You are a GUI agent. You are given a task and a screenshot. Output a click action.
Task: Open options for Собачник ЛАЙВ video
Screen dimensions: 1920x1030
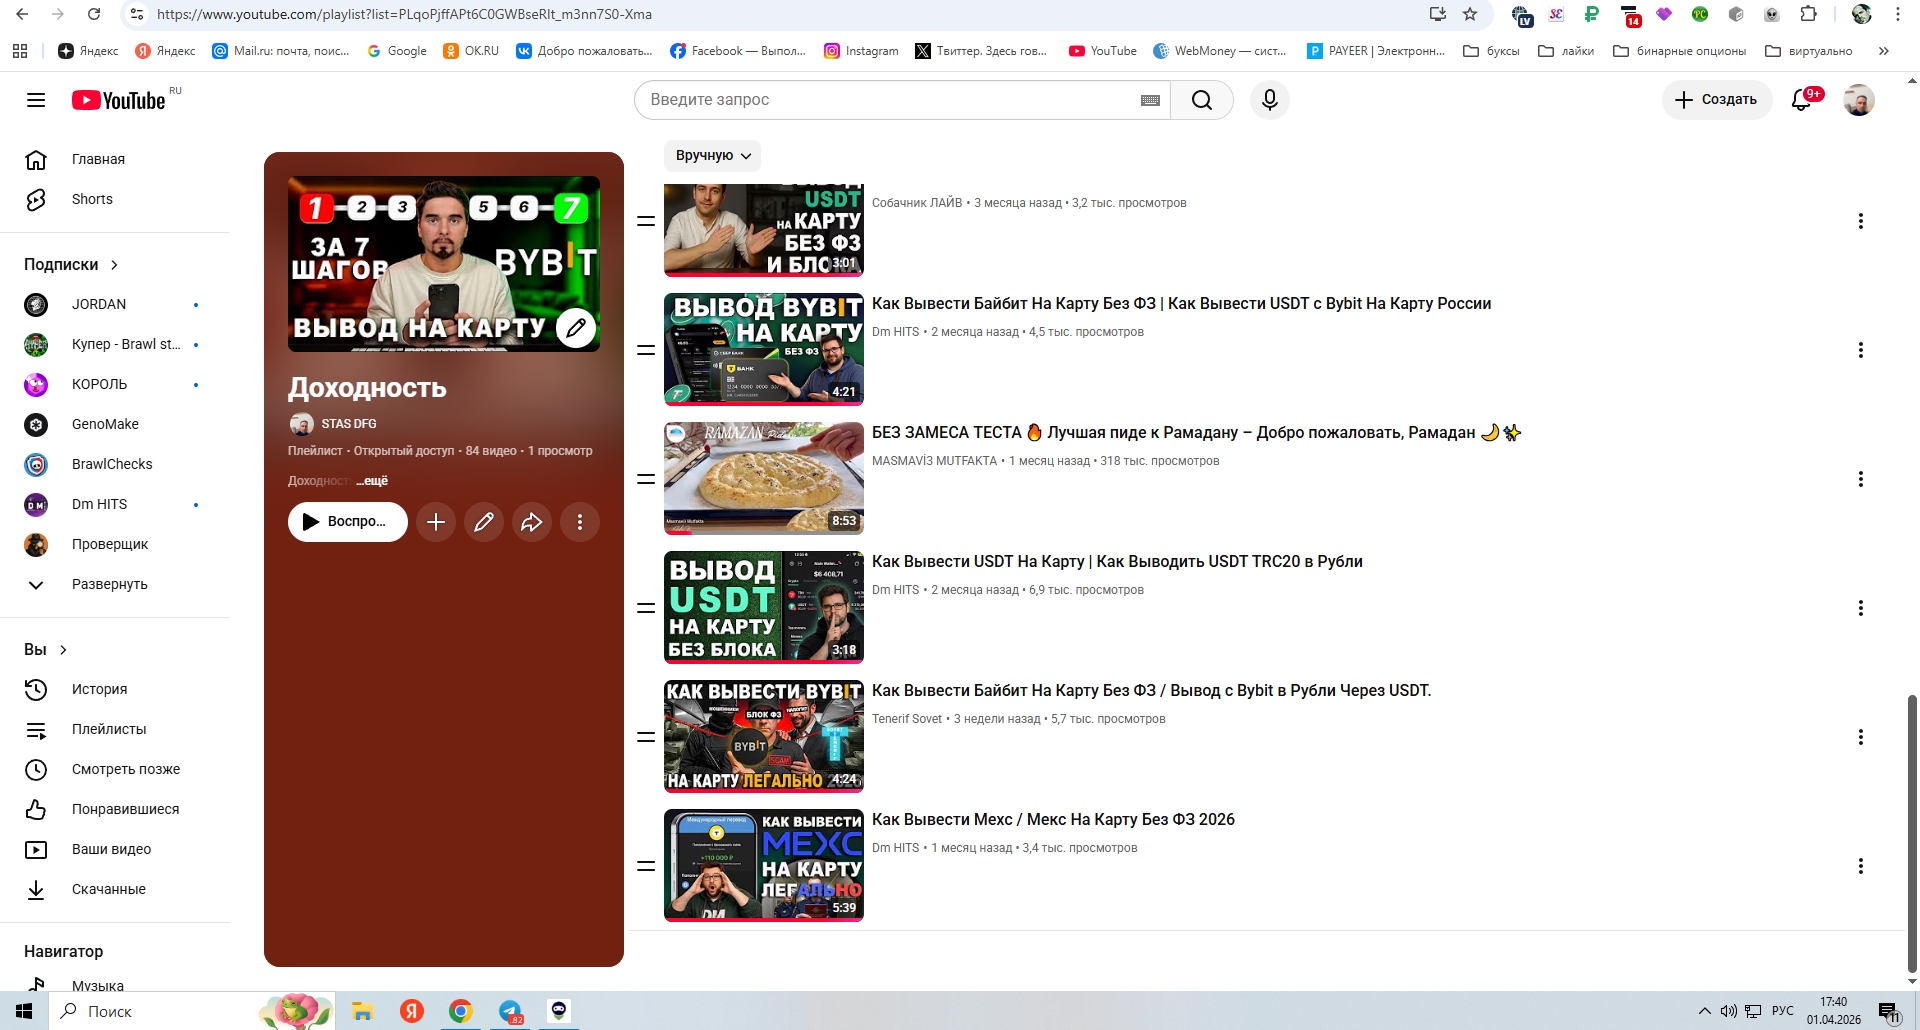pyautogui.click(x=1861, y=221)
